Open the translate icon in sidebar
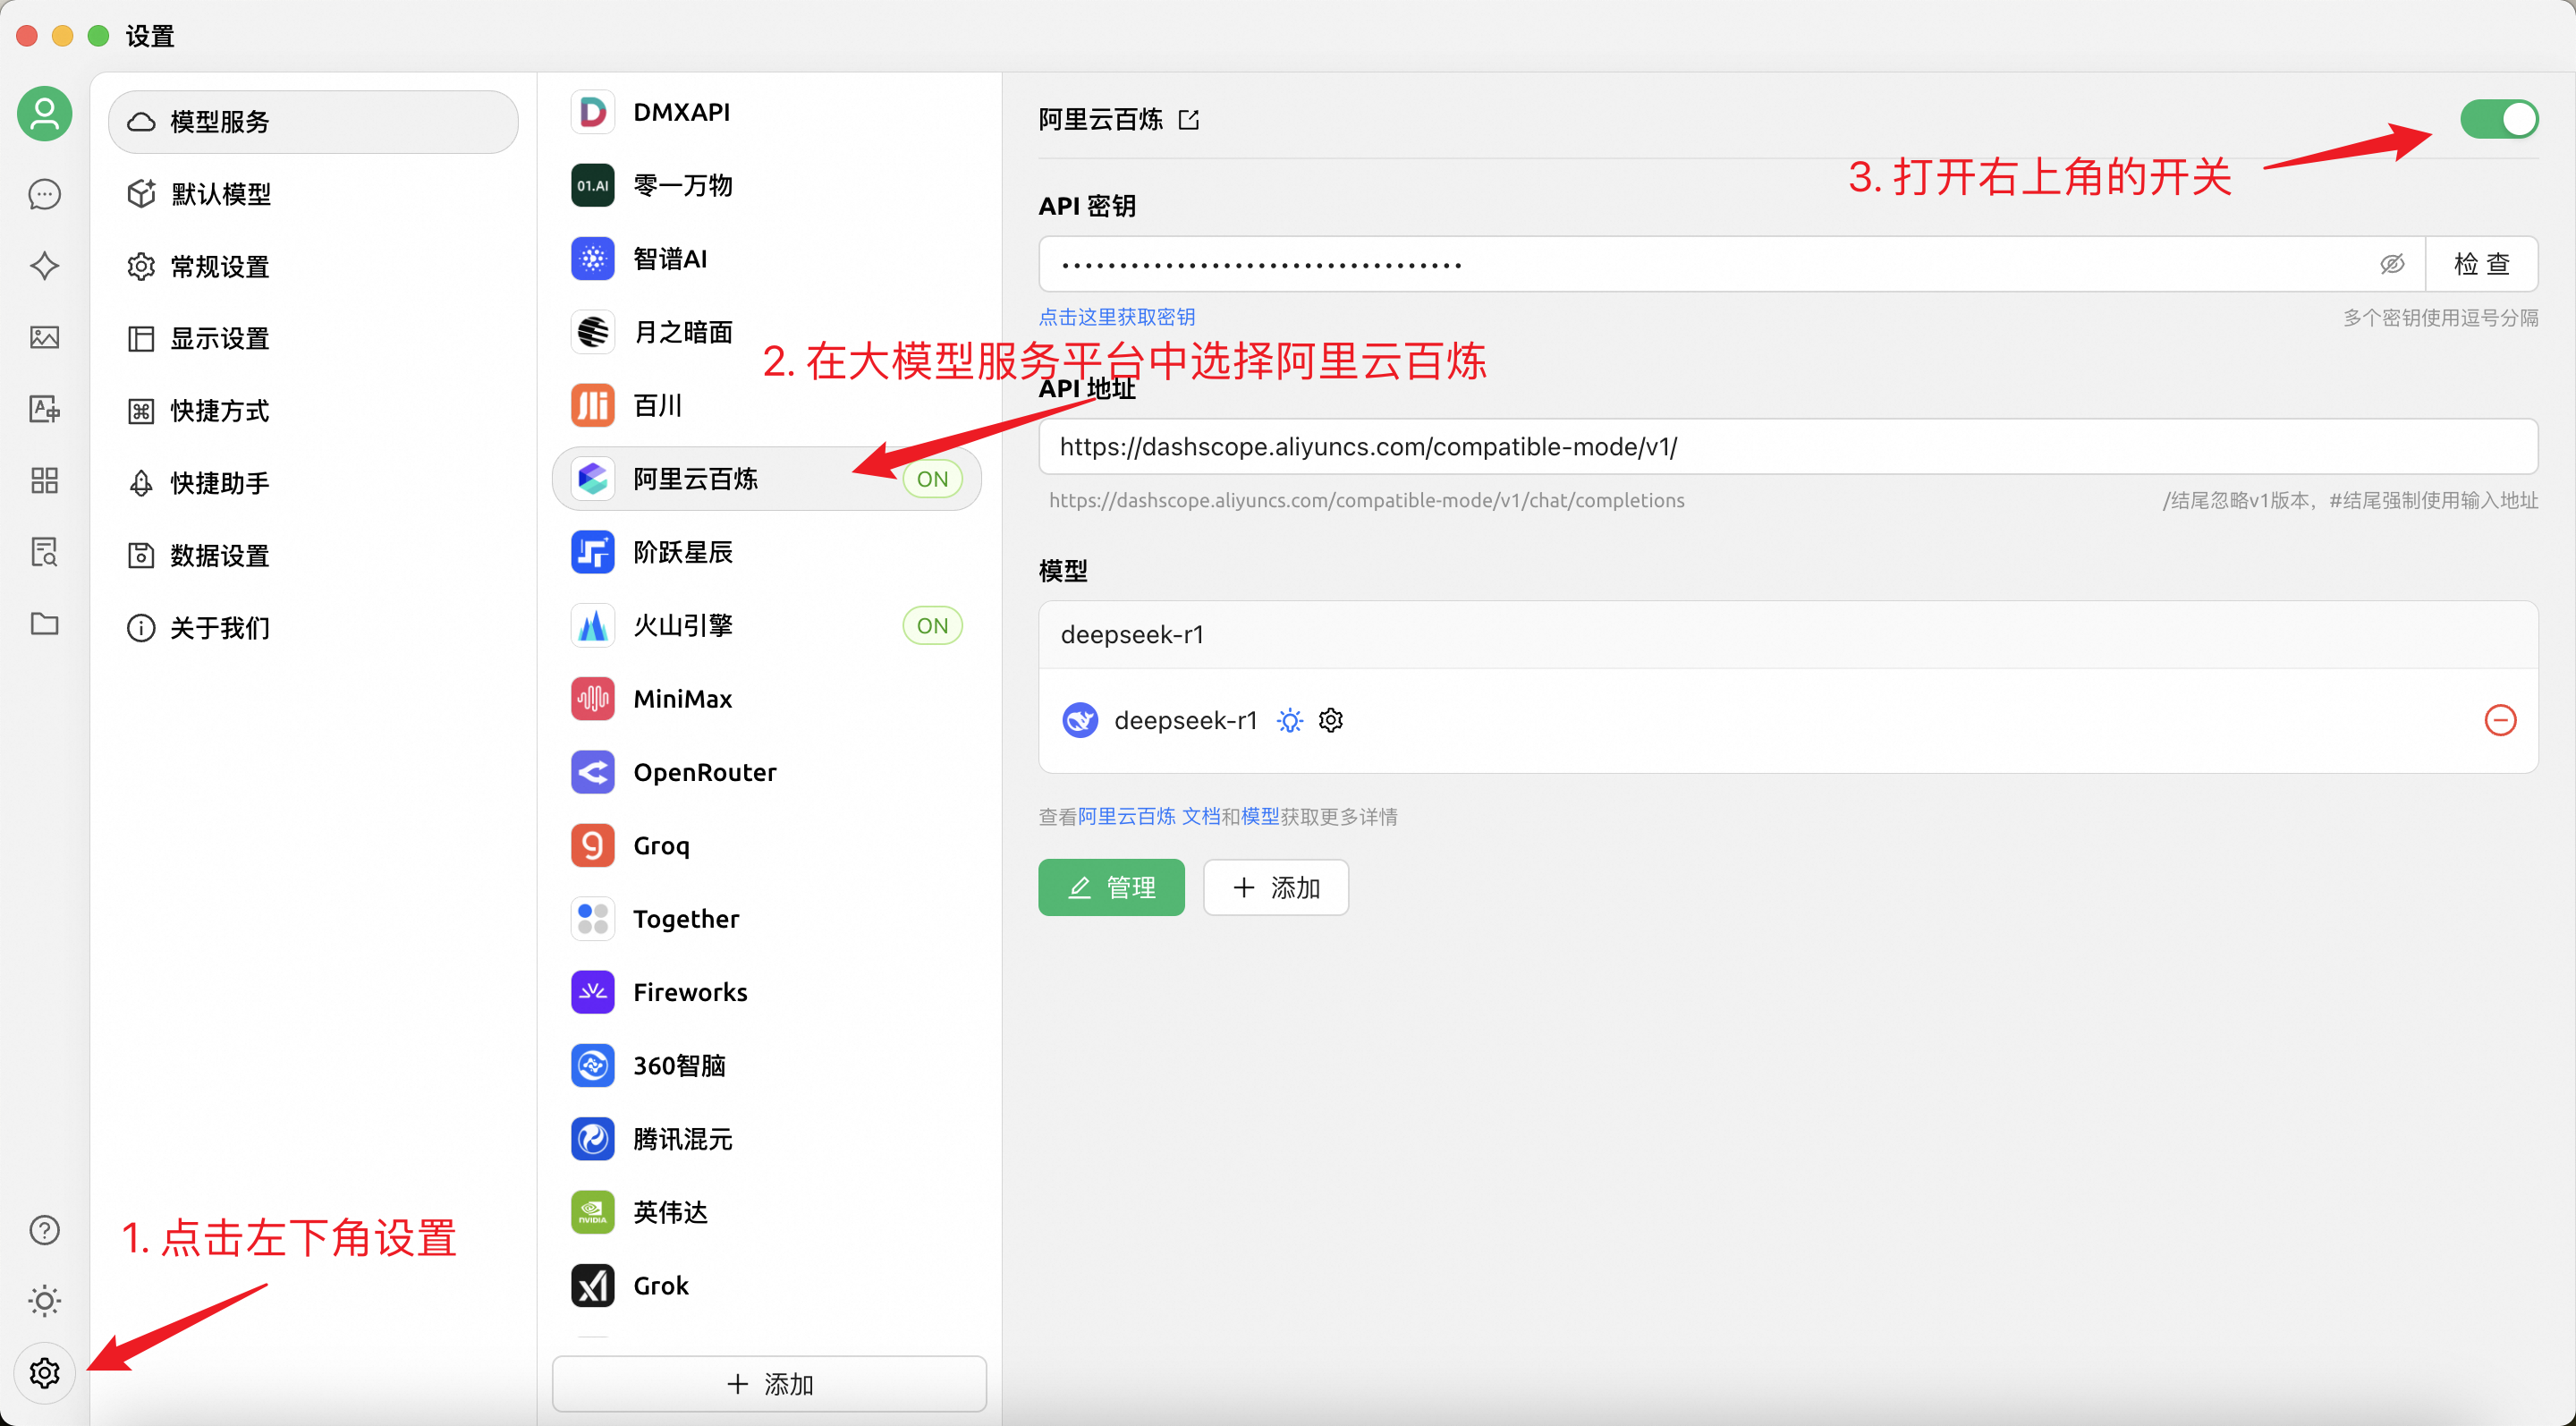2576x1426 pixels. tap(44, 409)
